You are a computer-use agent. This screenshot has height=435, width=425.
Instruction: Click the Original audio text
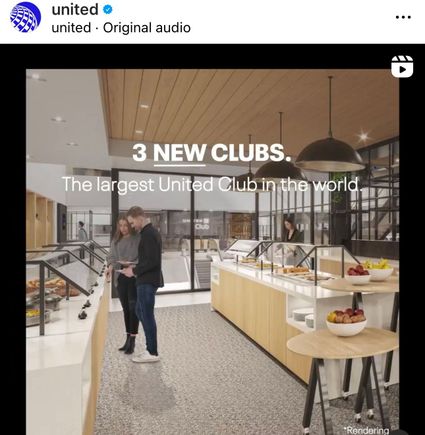click(147, 28)
